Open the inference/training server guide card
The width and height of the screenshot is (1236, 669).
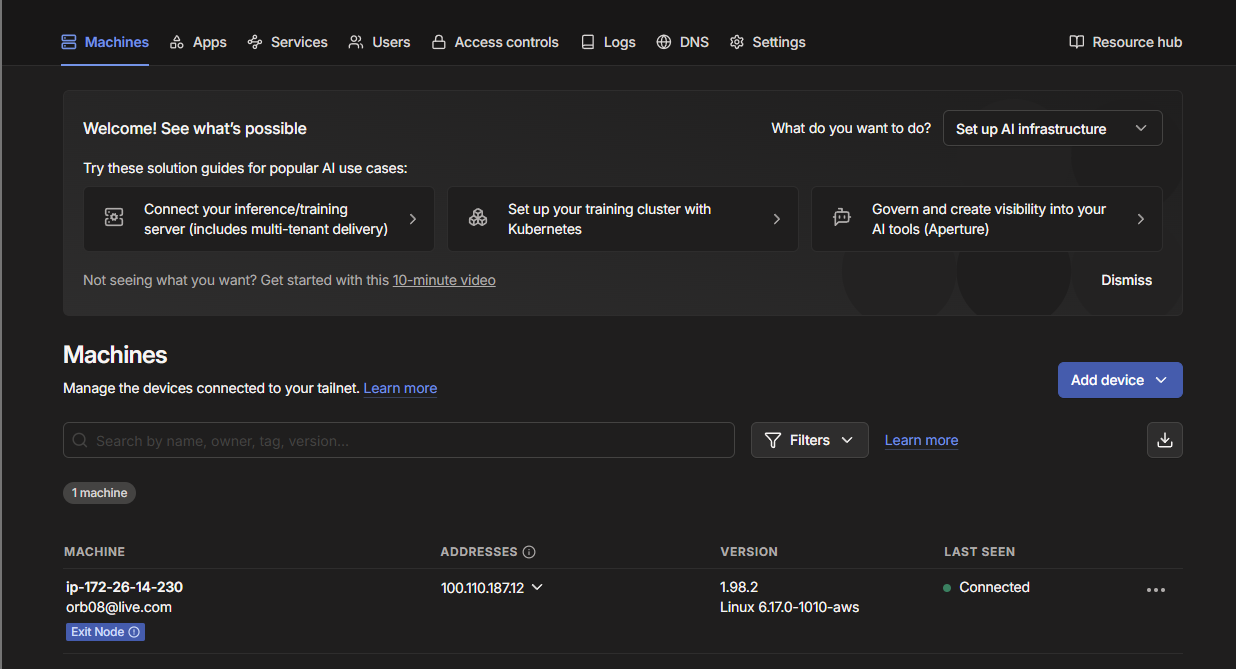pyautogui.click(x=259, y=219)
